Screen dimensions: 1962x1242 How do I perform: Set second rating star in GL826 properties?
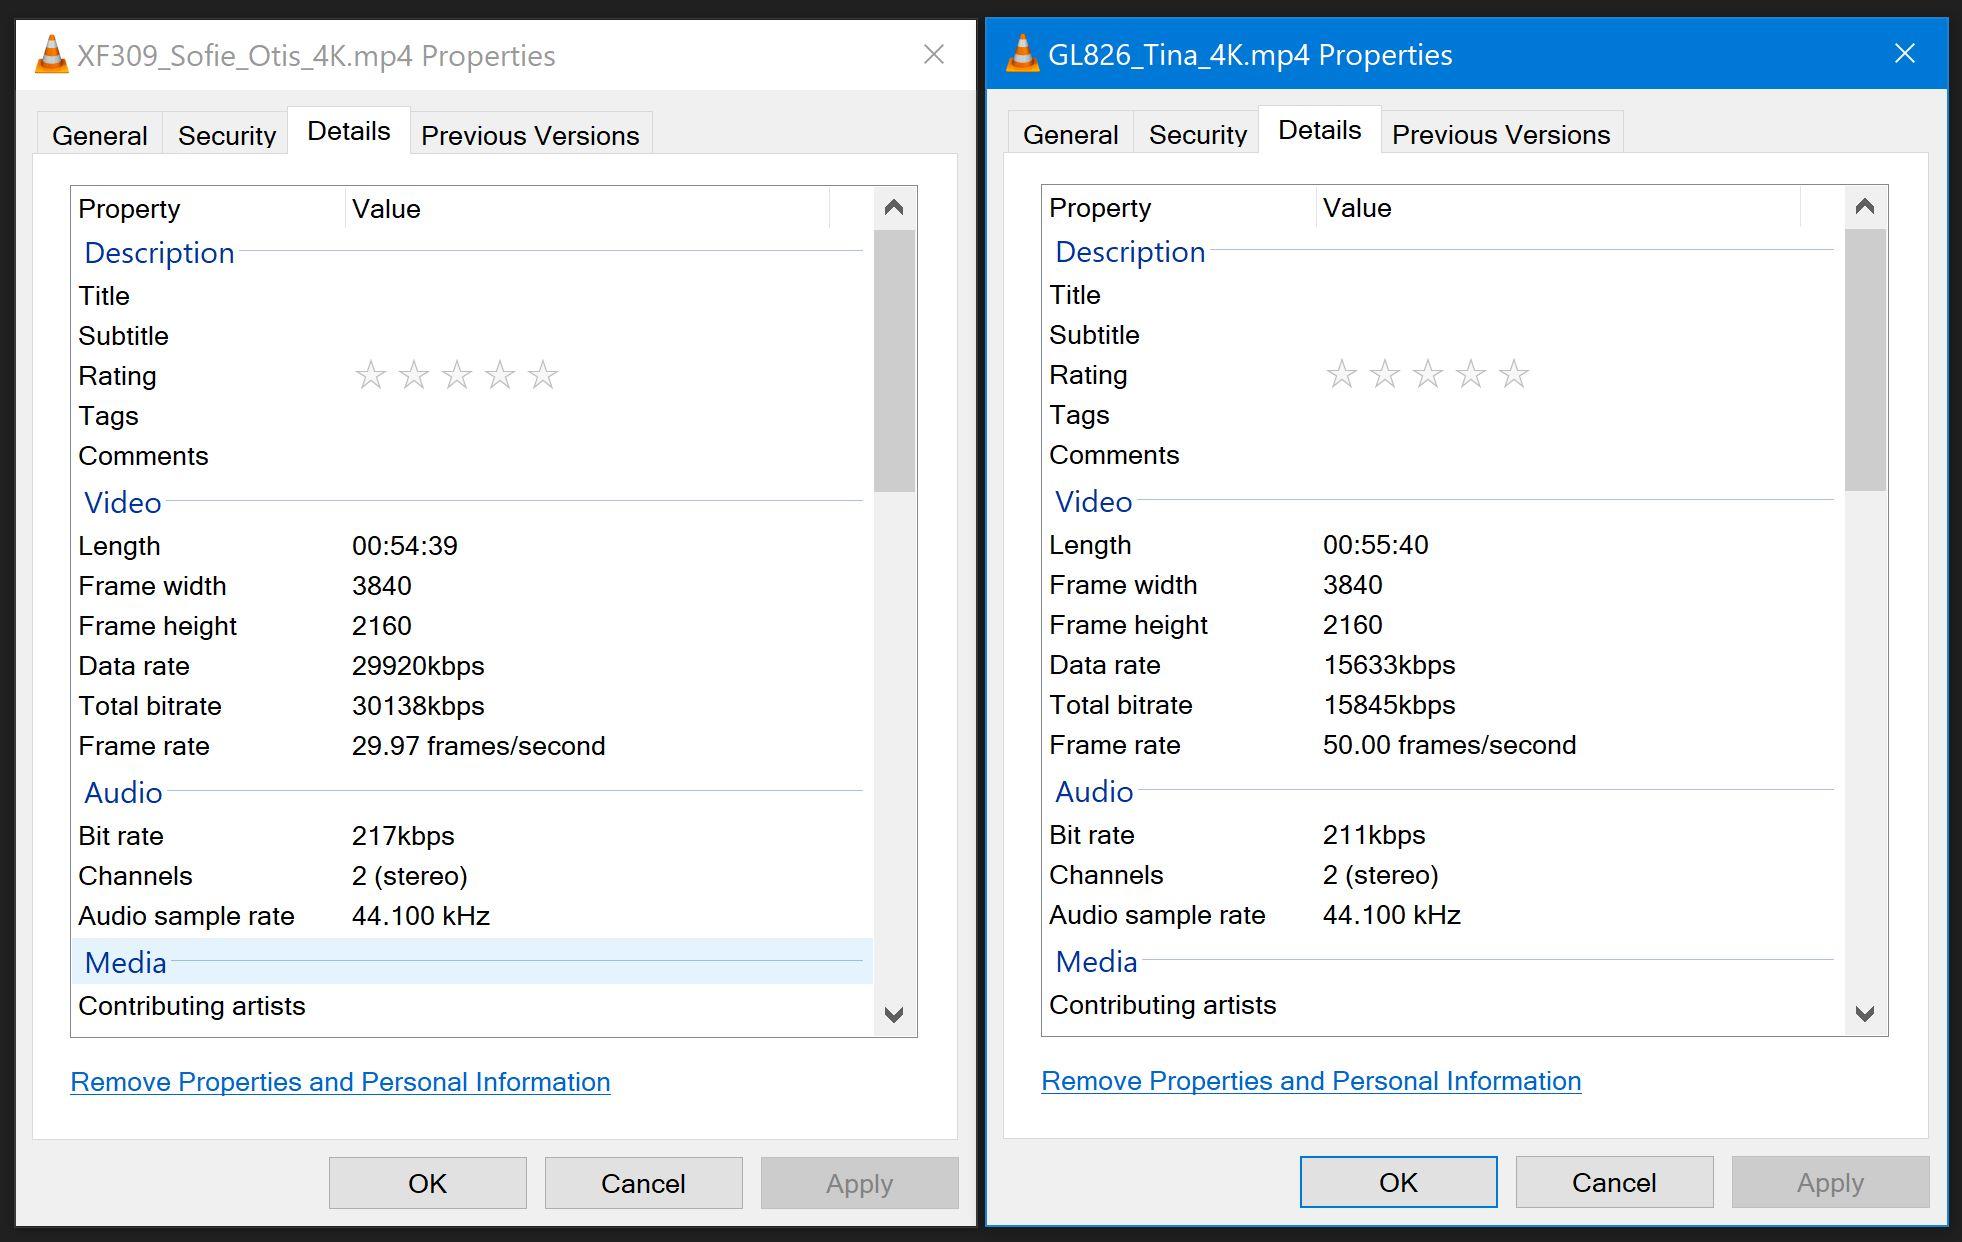(1385, 375)
